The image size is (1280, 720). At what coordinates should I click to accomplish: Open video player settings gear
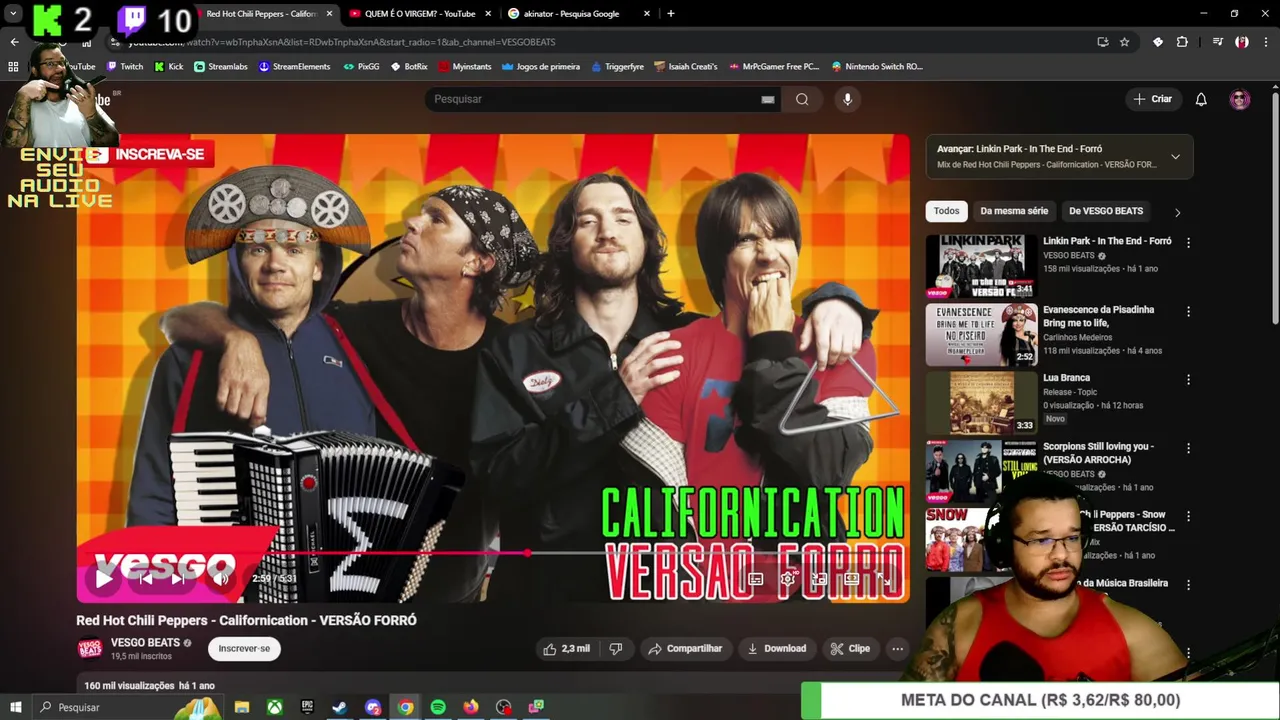(x=788, y=578)
